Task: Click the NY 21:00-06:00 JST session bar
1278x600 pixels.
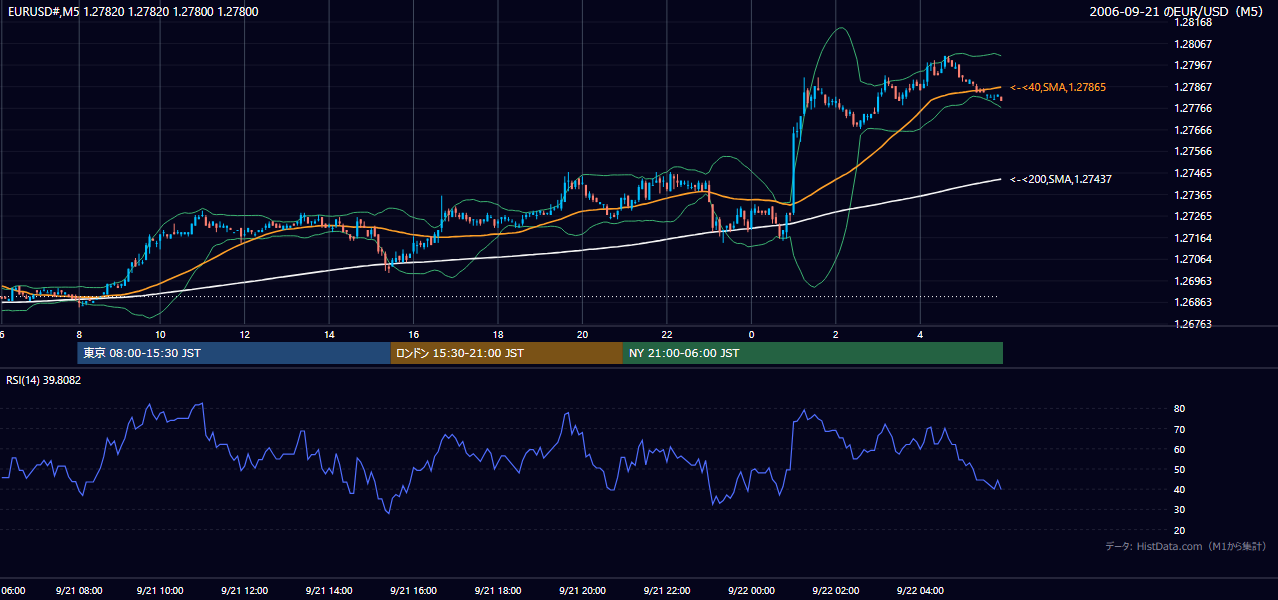Action: click(813, 353)
